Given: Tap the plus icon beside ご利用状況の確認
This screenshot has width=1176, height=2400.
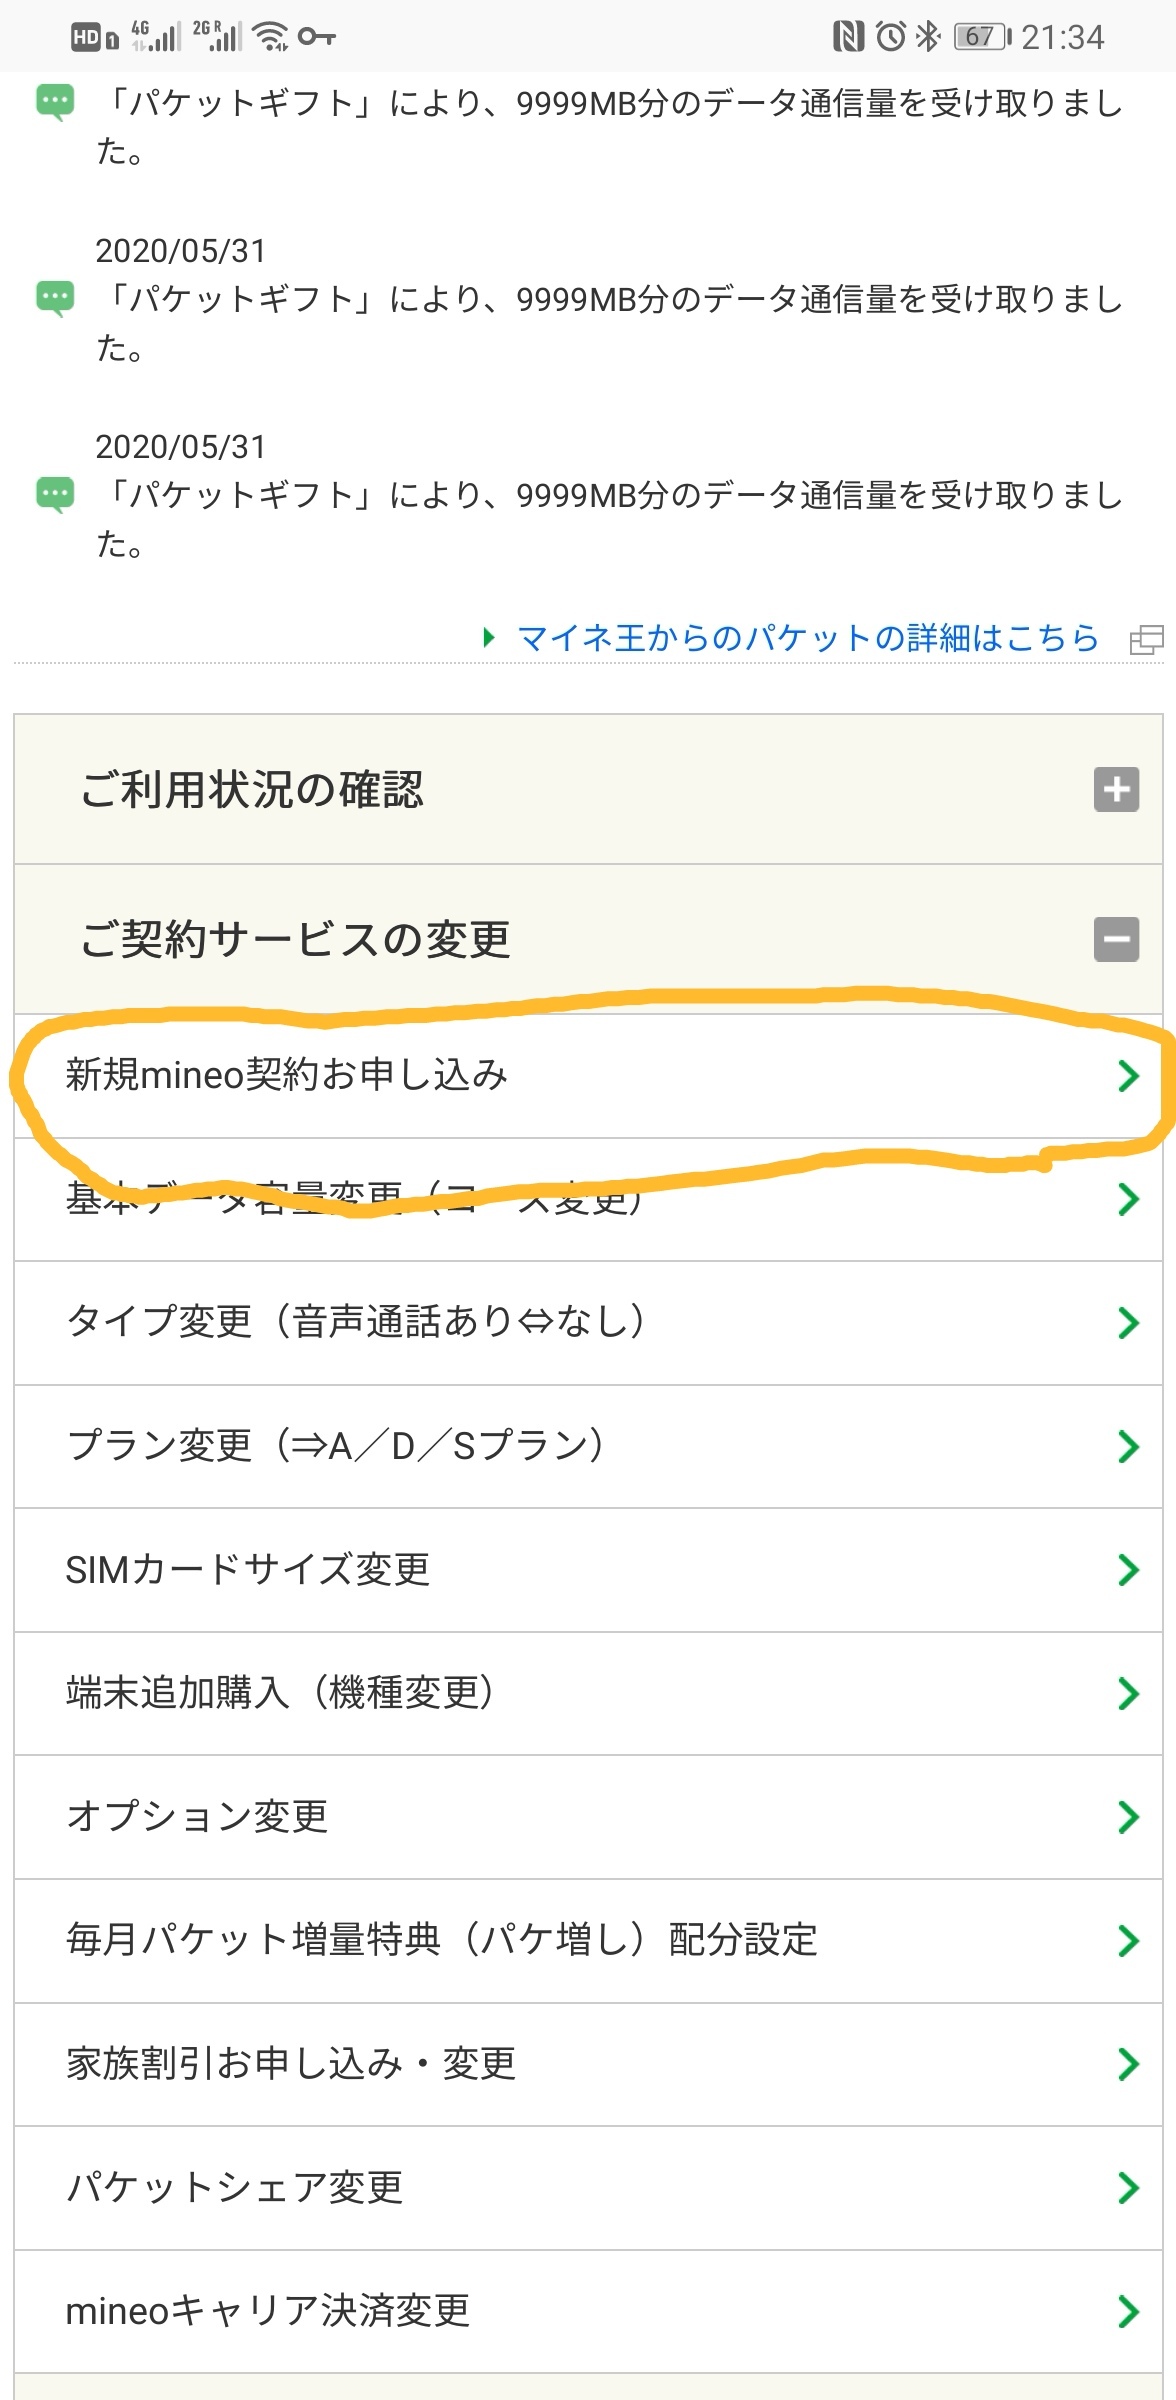Looking at the screenshot, I should (x=1116, y=790).
